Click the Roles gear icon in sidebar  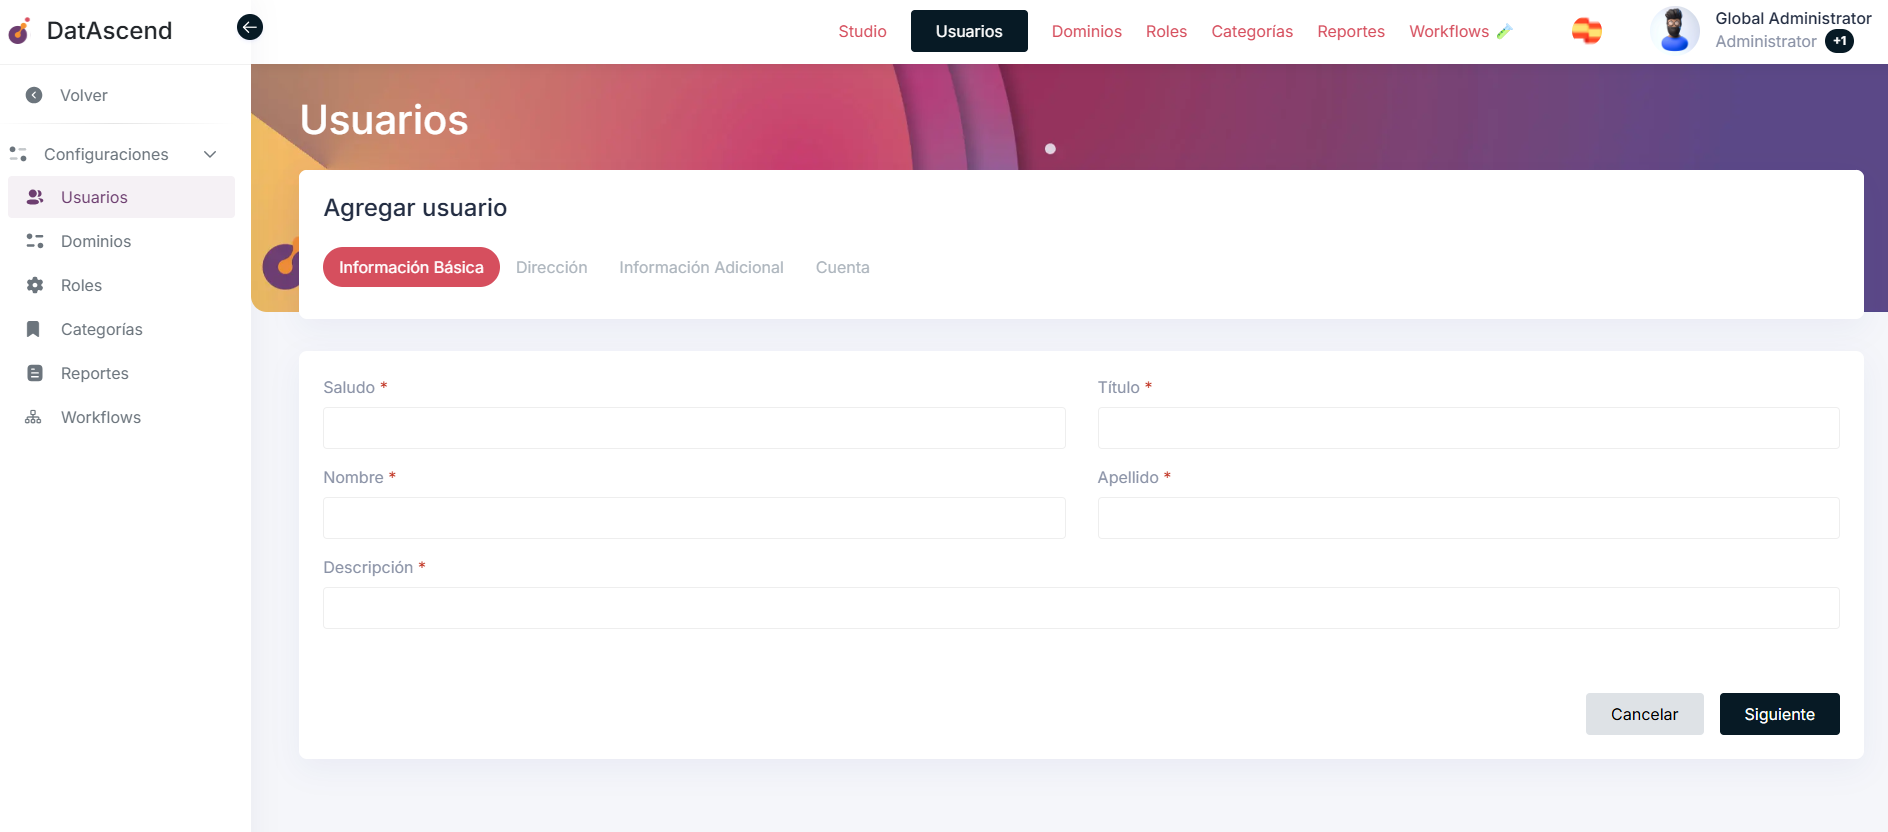tap(35, 285)
